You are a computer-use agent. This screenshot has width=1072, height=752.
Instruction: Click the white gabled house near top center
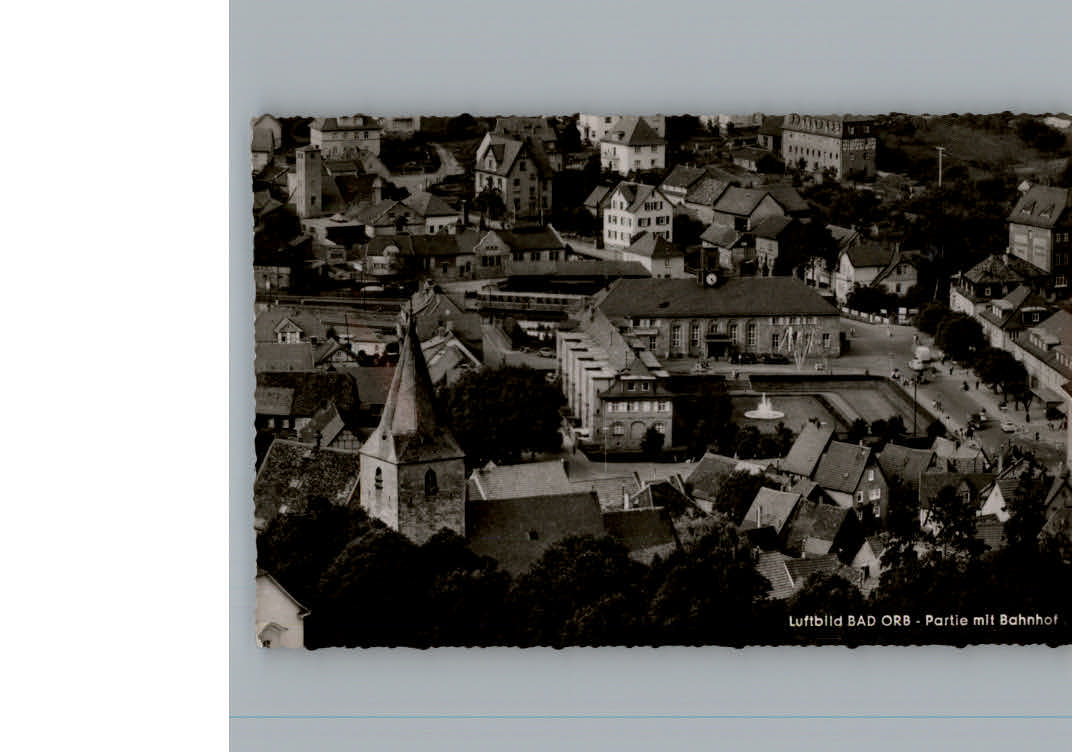pos(633,146)
